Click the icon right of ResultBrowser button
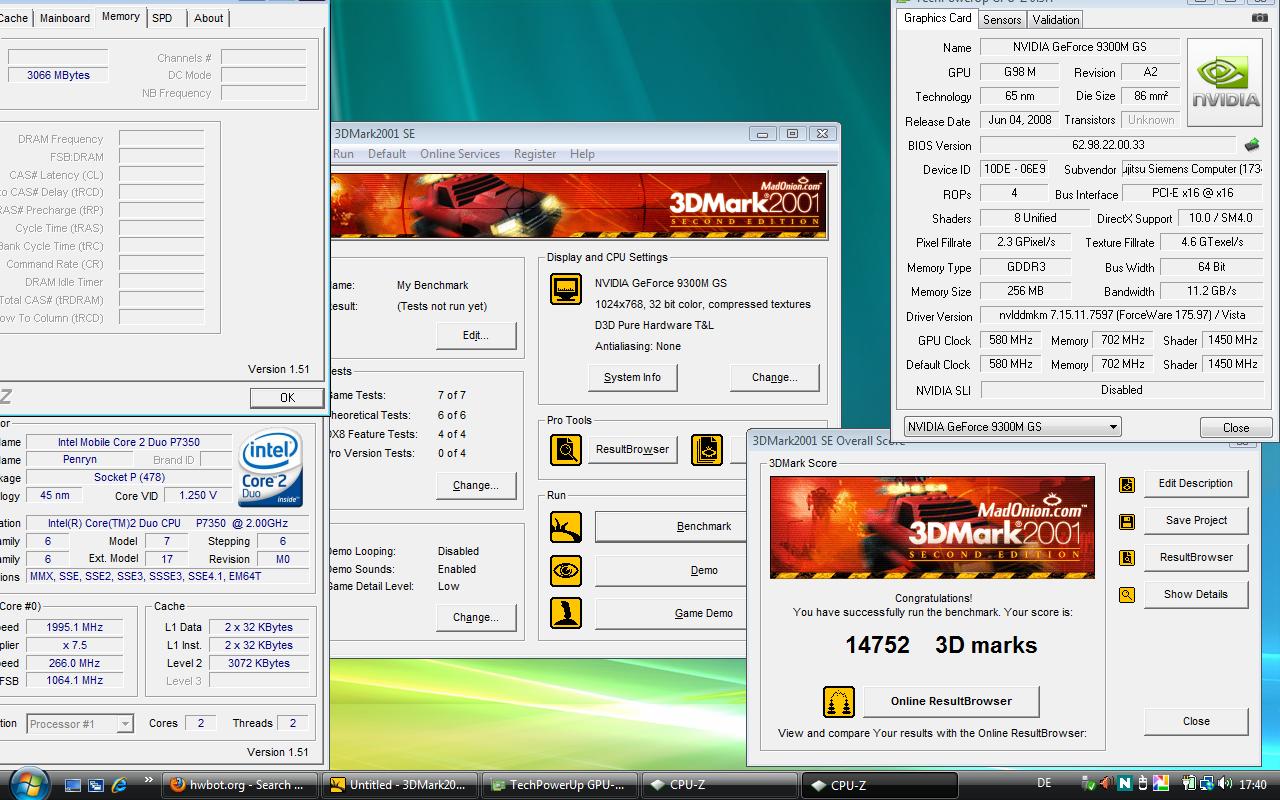Image resolution: width=1280 pixels, height=800 pixels. (707, 449)
